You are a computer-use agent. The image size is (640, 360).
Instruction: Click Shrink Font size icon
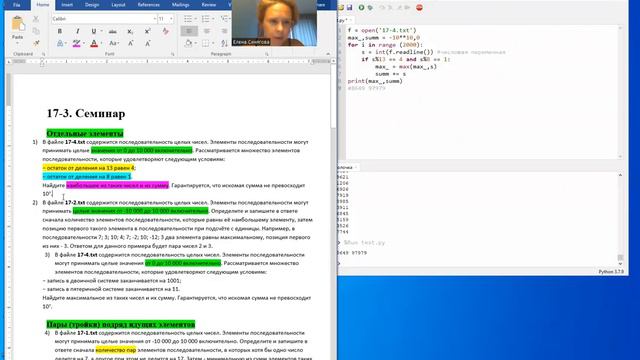click(x=148, y=43)
